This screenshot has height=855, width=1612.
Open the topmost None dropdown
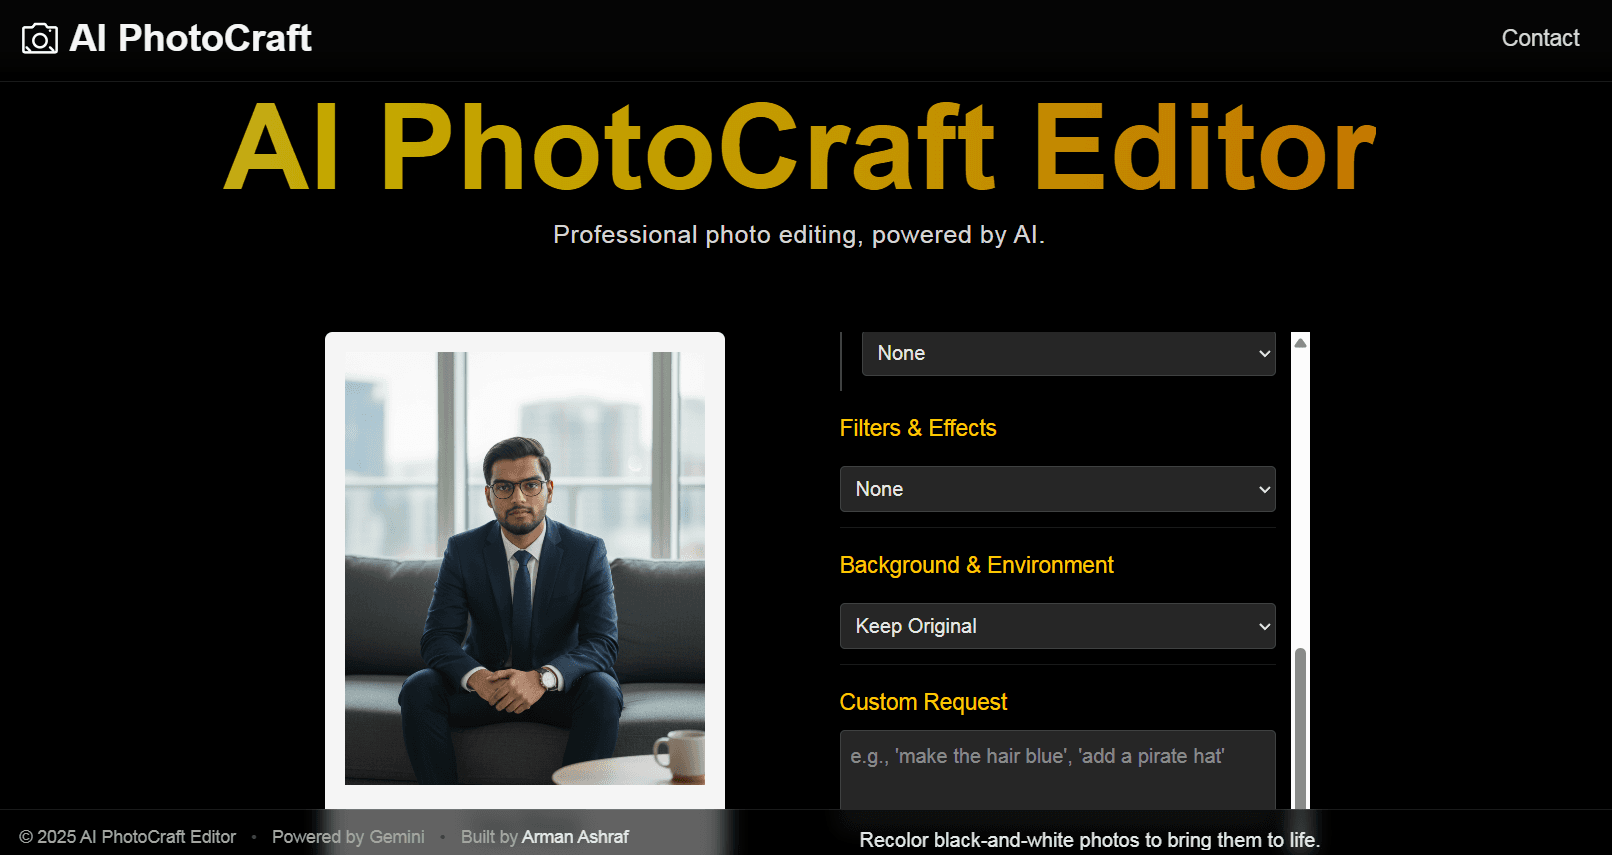click(1067, 354)
